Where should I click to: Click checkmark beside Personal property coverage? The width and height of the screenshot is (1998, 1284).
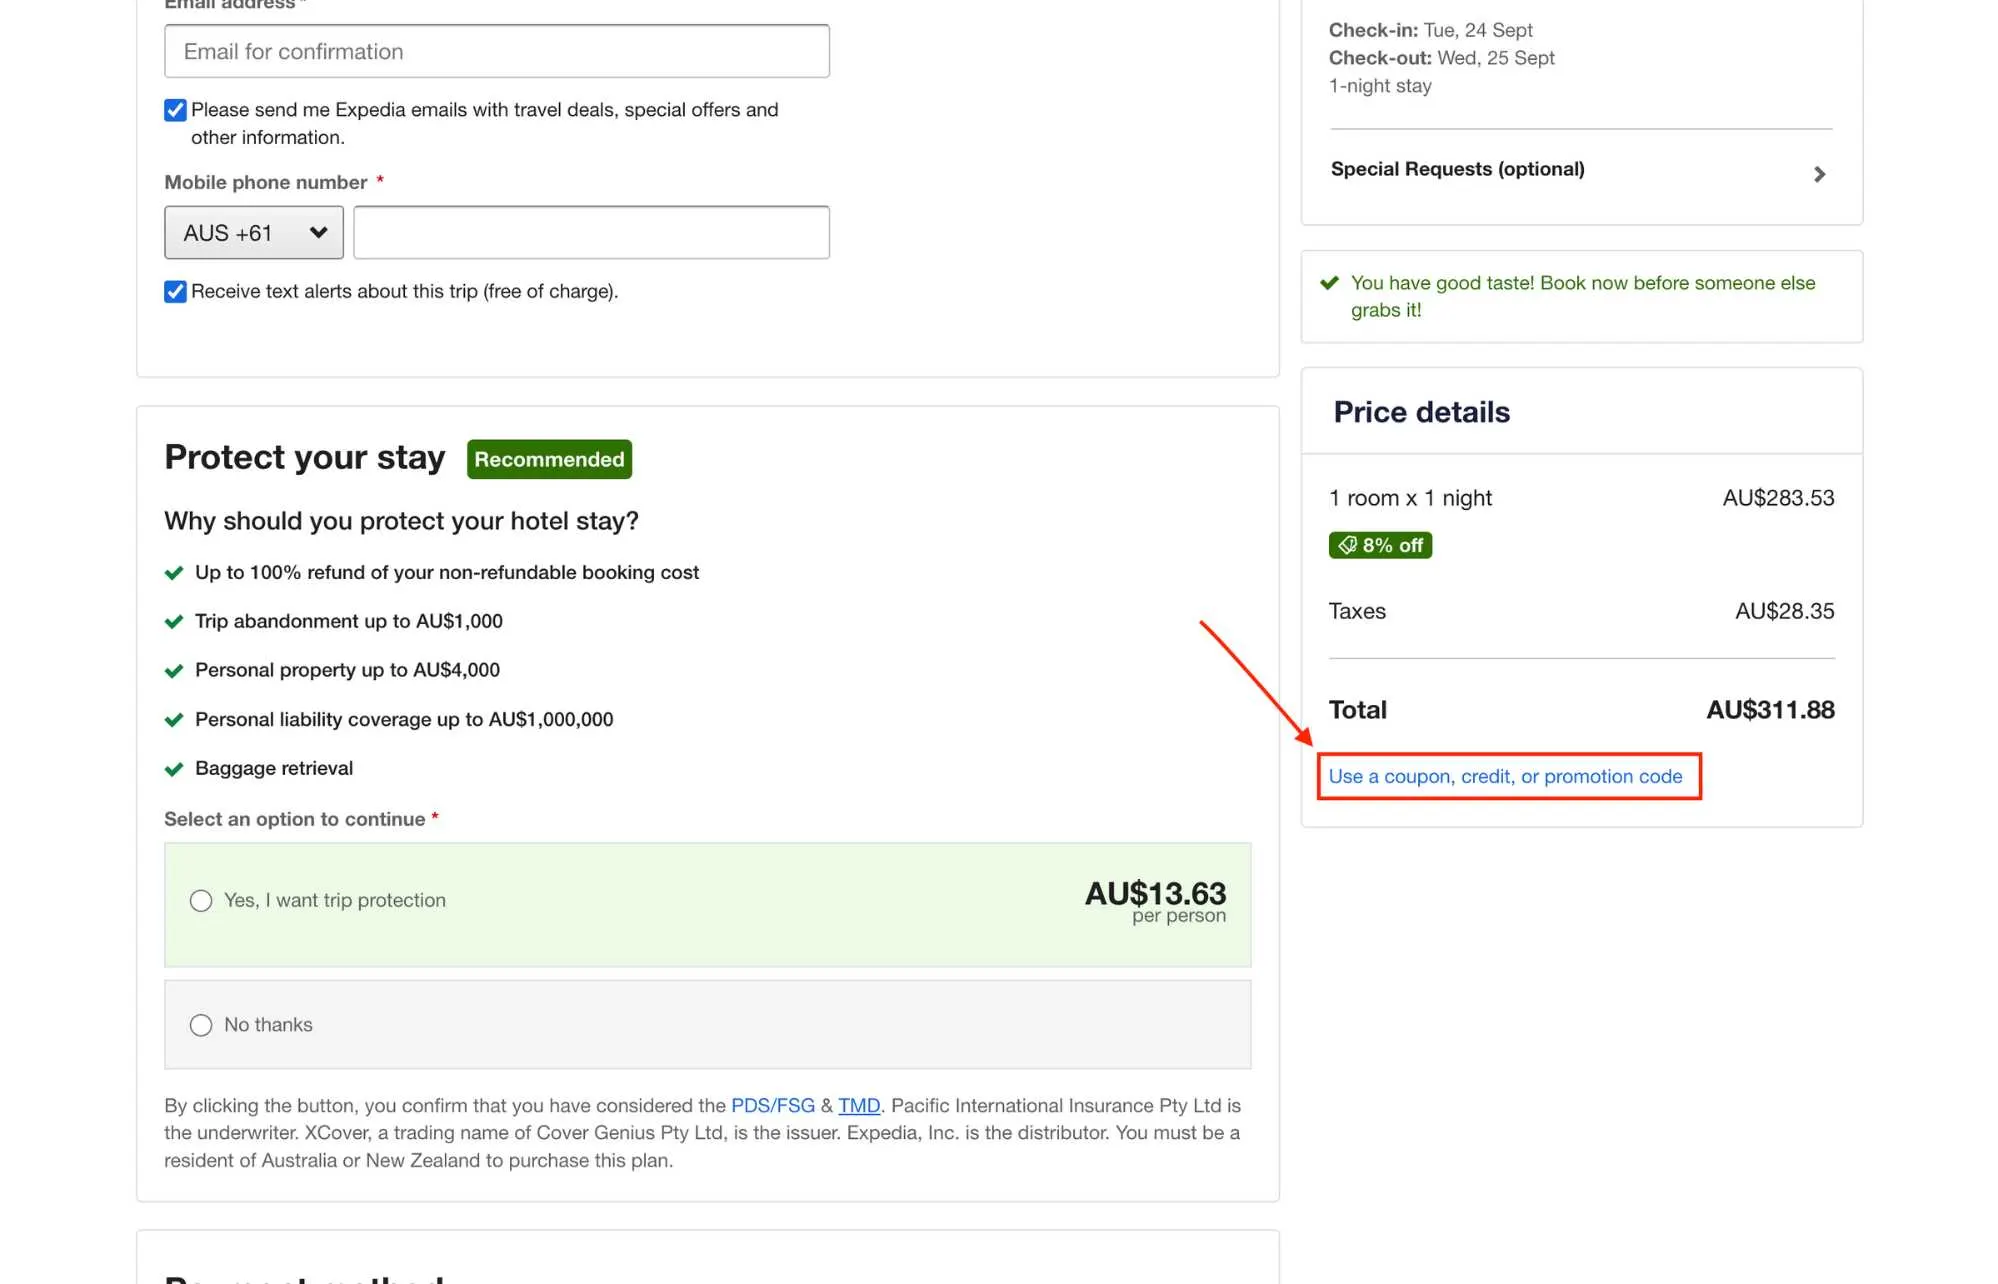[174, 671]
